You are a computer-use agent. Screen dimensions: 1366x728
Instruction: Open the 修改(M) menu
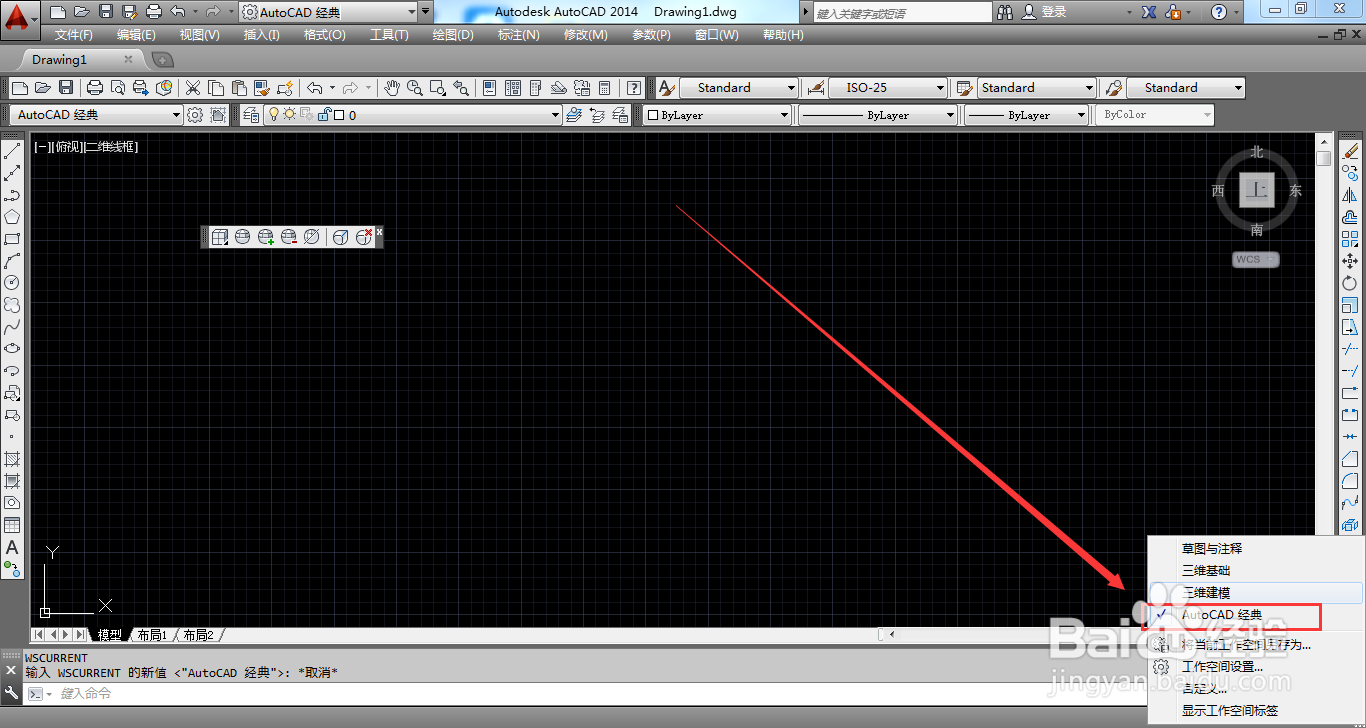[585, 34]
